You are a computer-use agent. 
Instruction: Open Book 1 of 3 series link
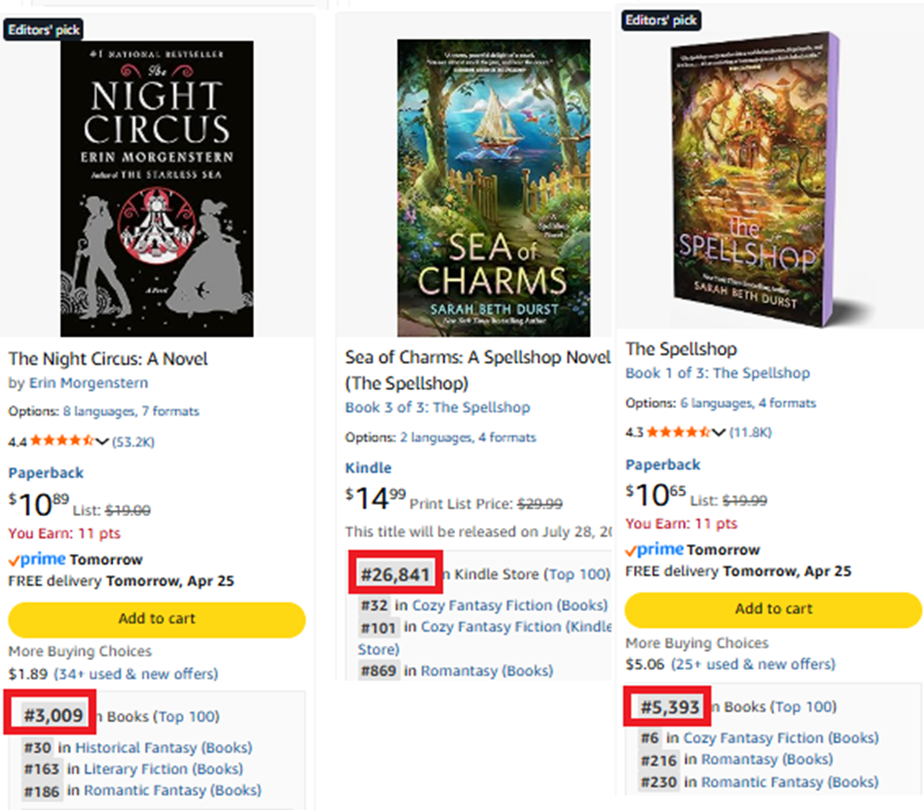[x=717, y=373]
